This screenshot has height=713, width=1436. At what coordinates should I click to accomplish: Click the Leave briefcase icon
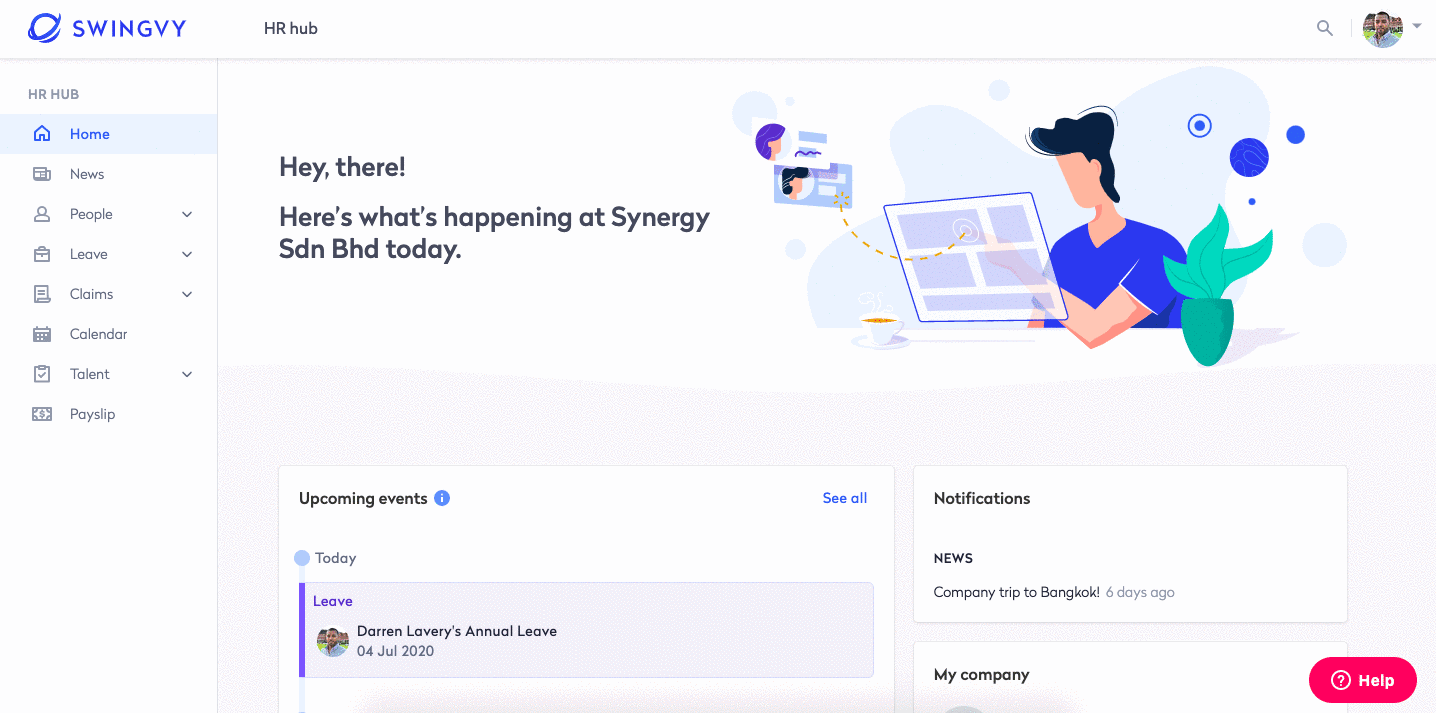point(42,254)
